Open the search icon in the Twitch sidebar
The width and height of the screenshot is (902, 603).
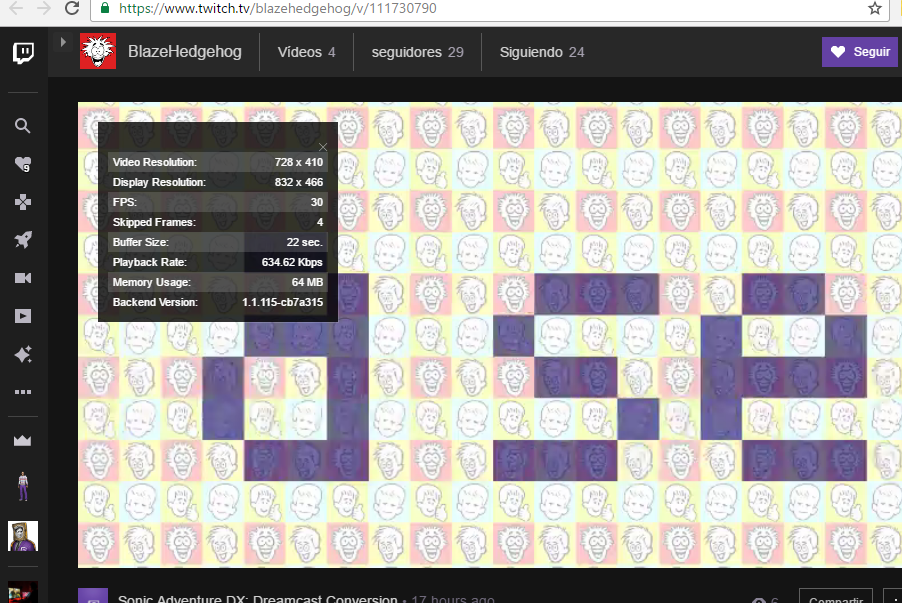22,126
